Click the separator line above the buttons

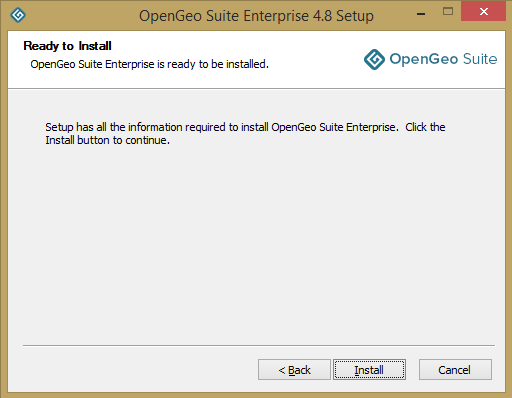[259, 346]
